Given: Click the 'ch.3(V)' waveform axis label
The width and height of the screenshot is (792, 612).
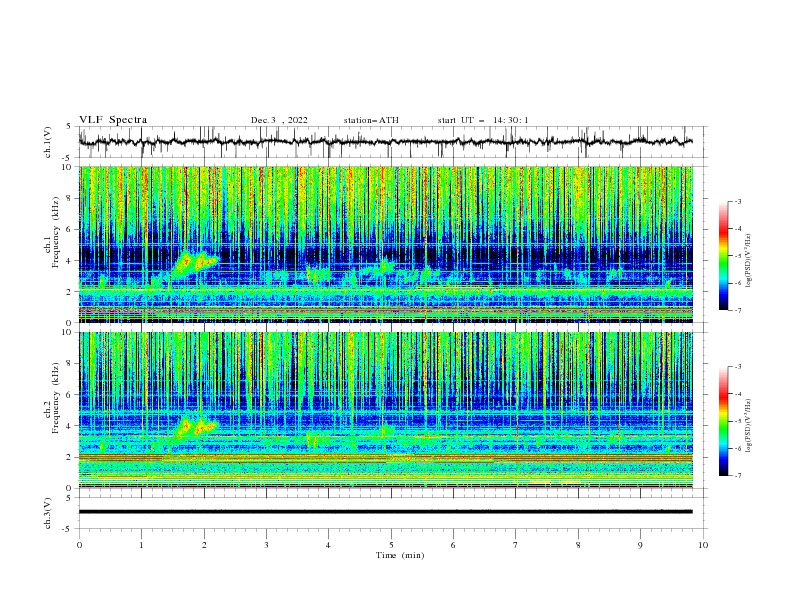Looking at the screenshot, I should (x=48, y=513).
